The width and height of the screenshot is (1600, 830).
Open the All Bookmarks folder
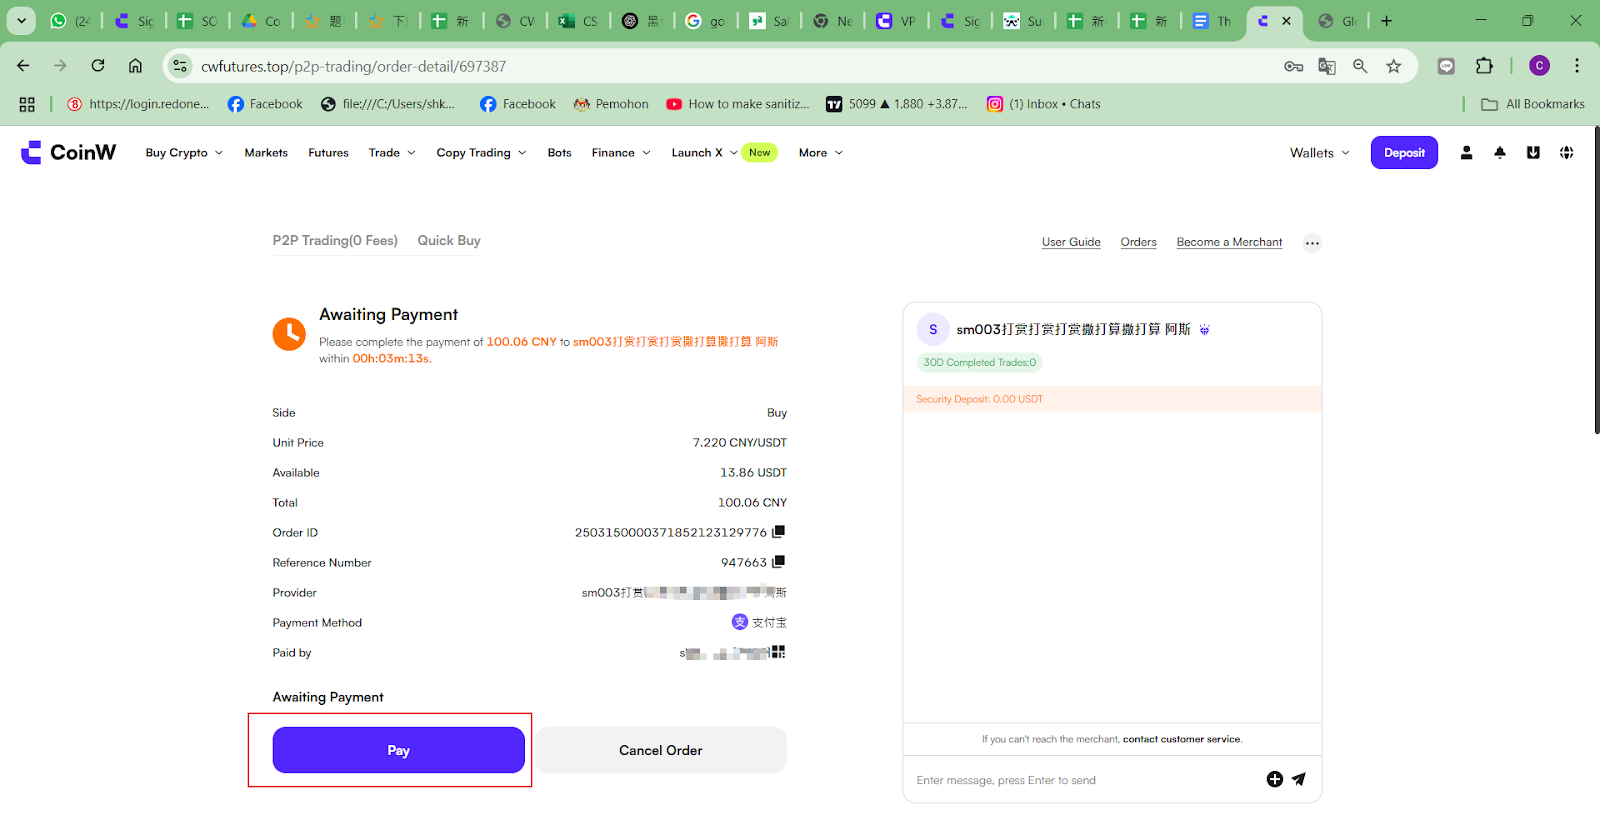point(1533,104)
